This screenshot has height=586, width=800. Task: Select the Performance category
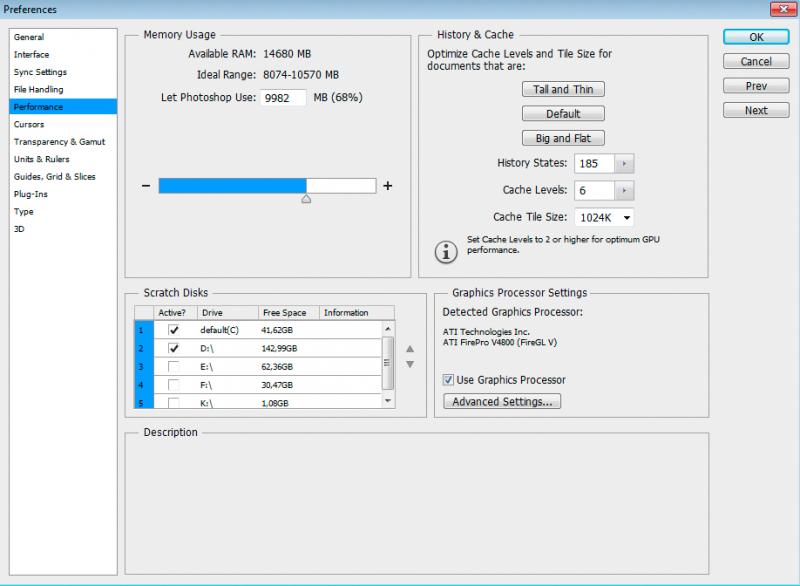tap(63, 107)
